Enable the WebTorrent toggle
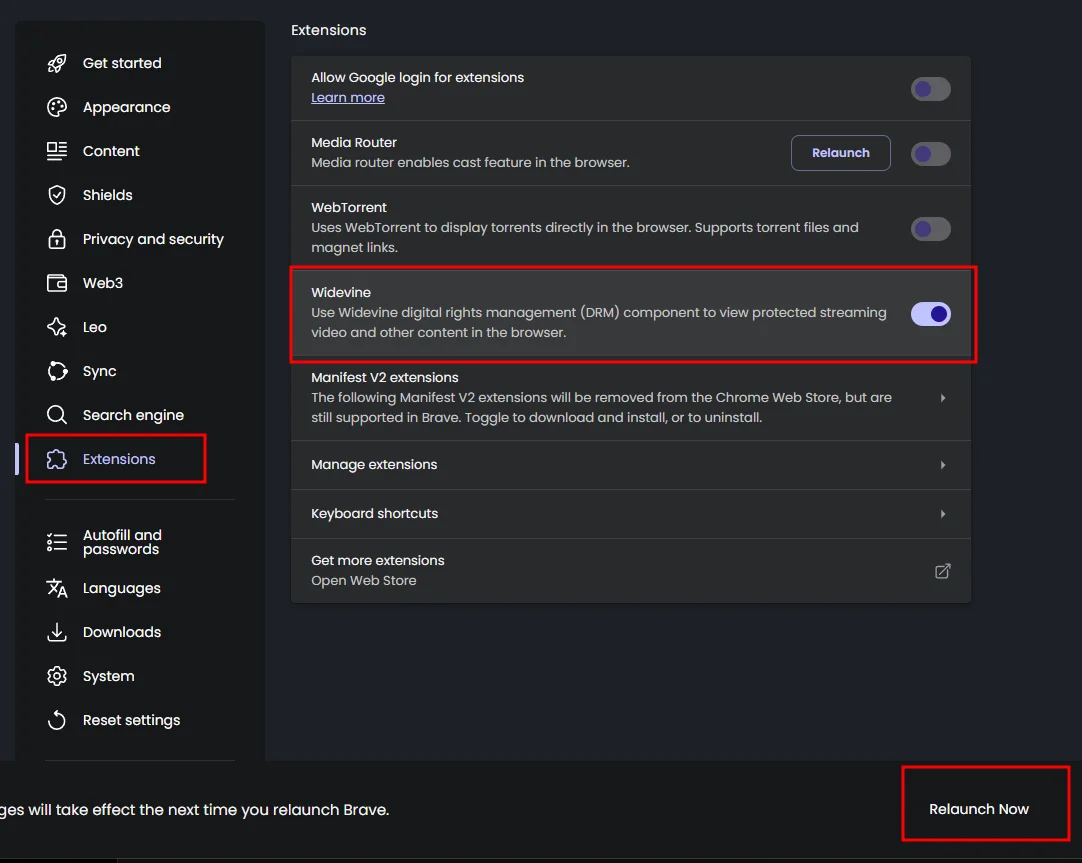Viewport: 1082px width, 863px height. coord(930,229)
